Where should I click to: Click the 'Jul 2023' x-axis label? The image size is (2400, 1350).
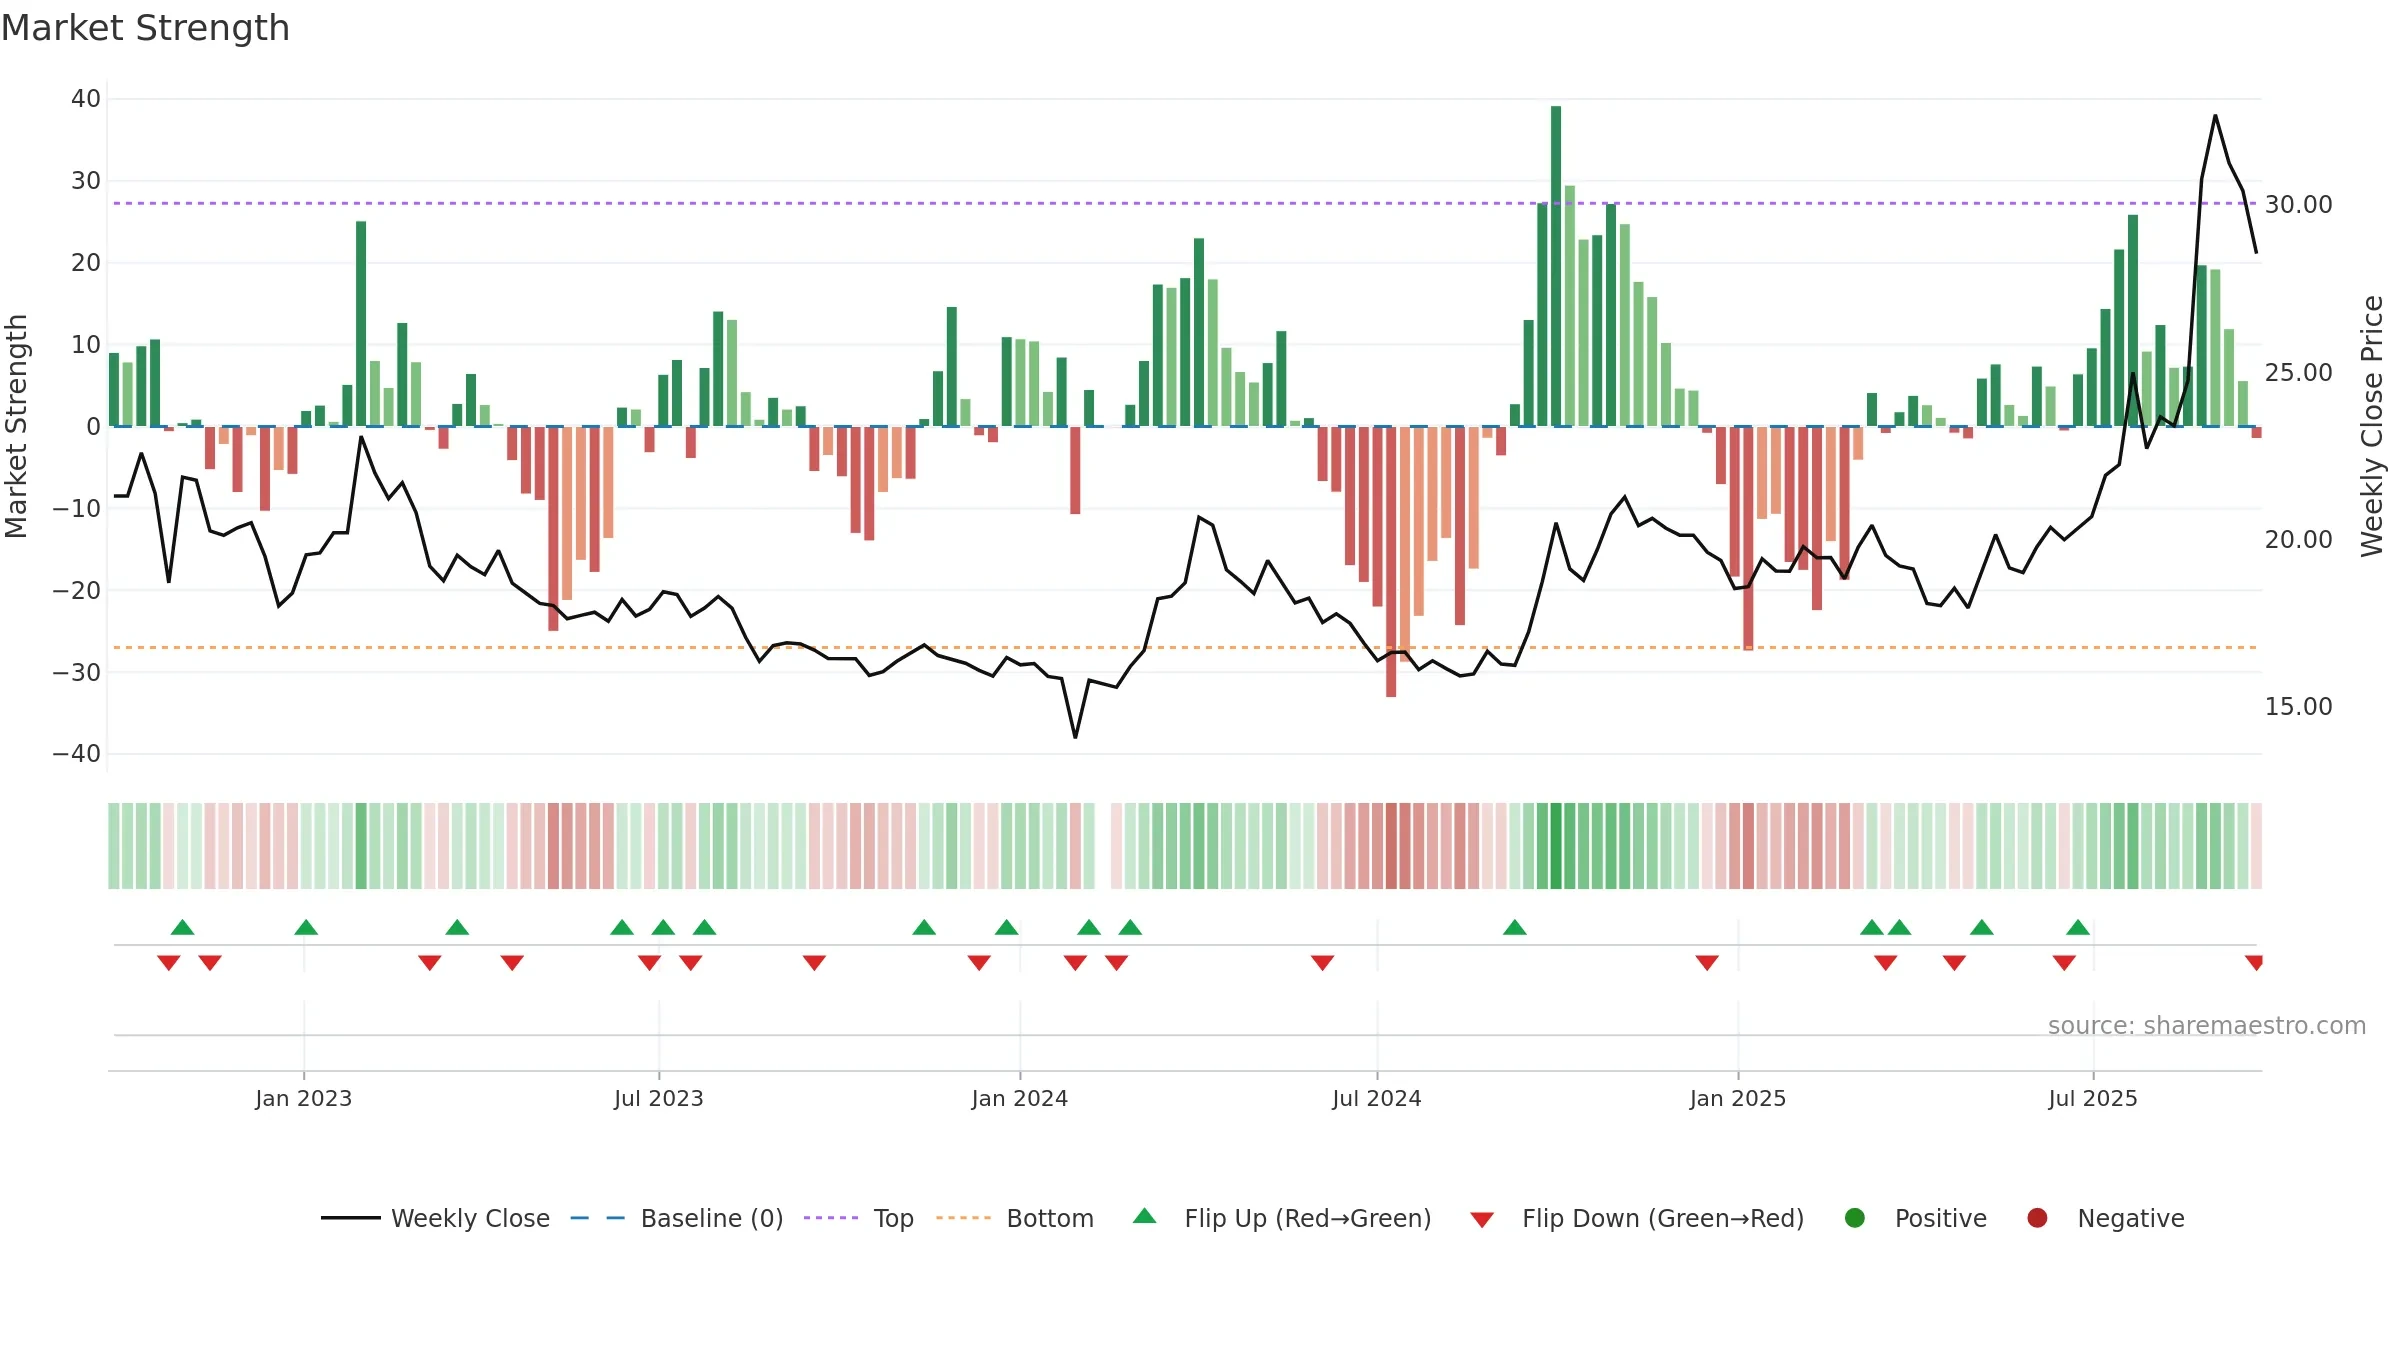pos(659,1098)
